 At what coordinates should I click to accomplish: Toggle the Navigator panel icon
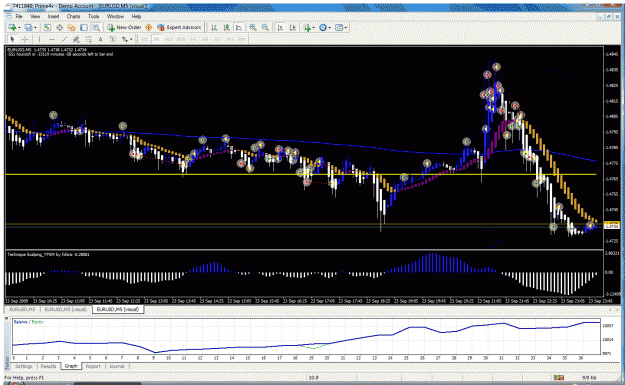71,28
